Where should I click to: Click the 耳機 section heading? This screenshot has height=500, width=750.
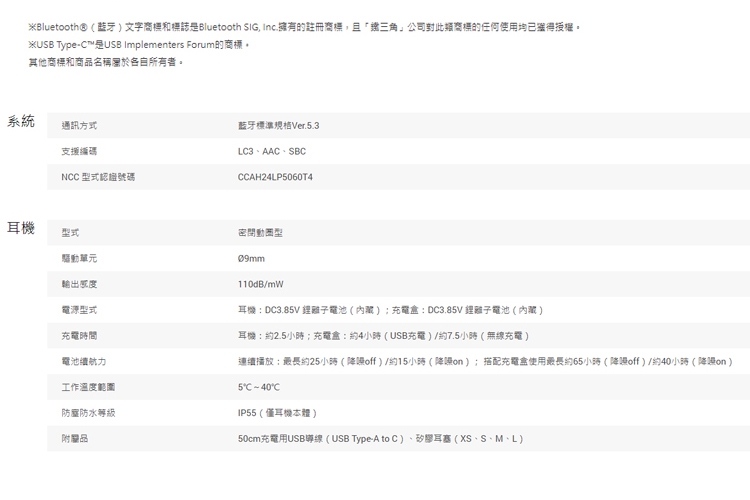coord(21,229)
